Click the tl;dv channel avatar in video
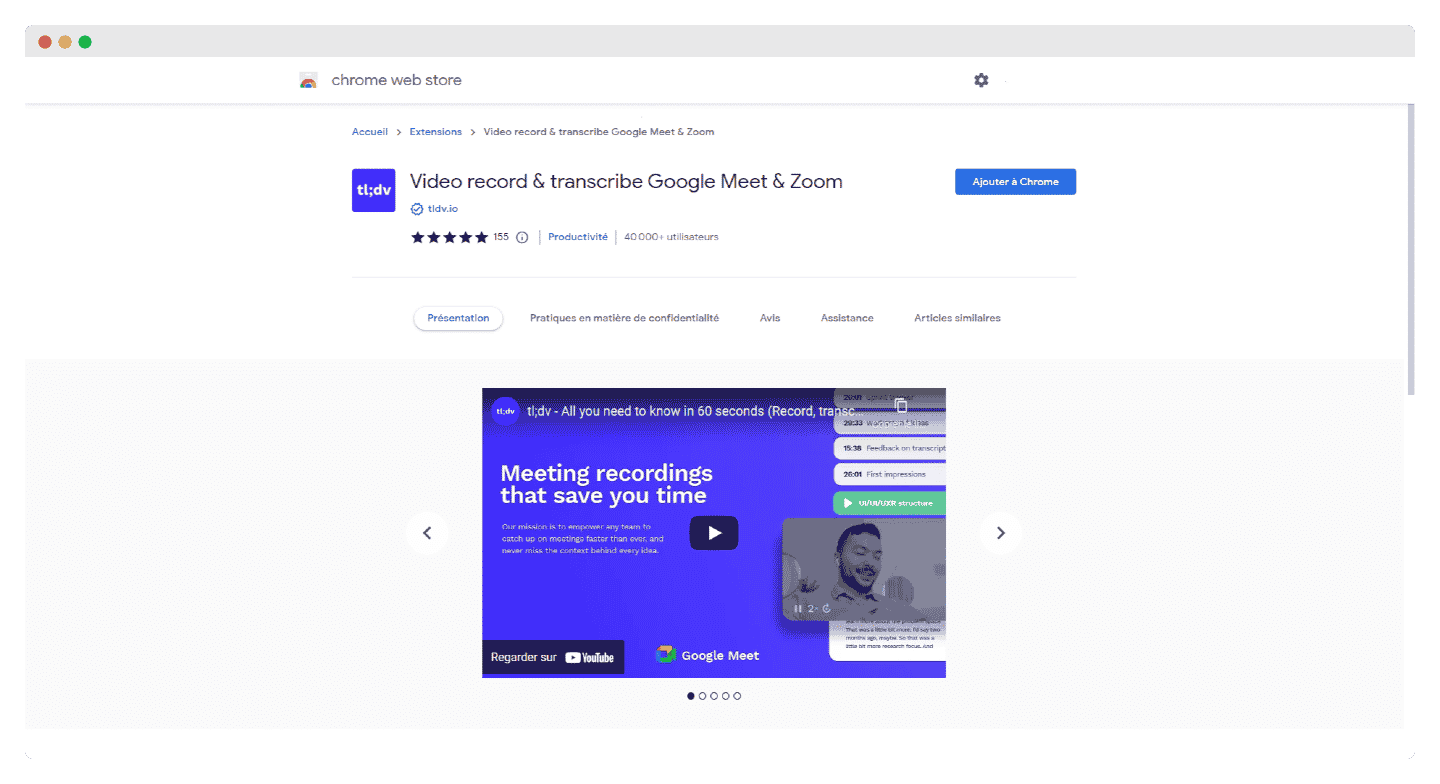 pyautogui.click(x=506, y=411)
